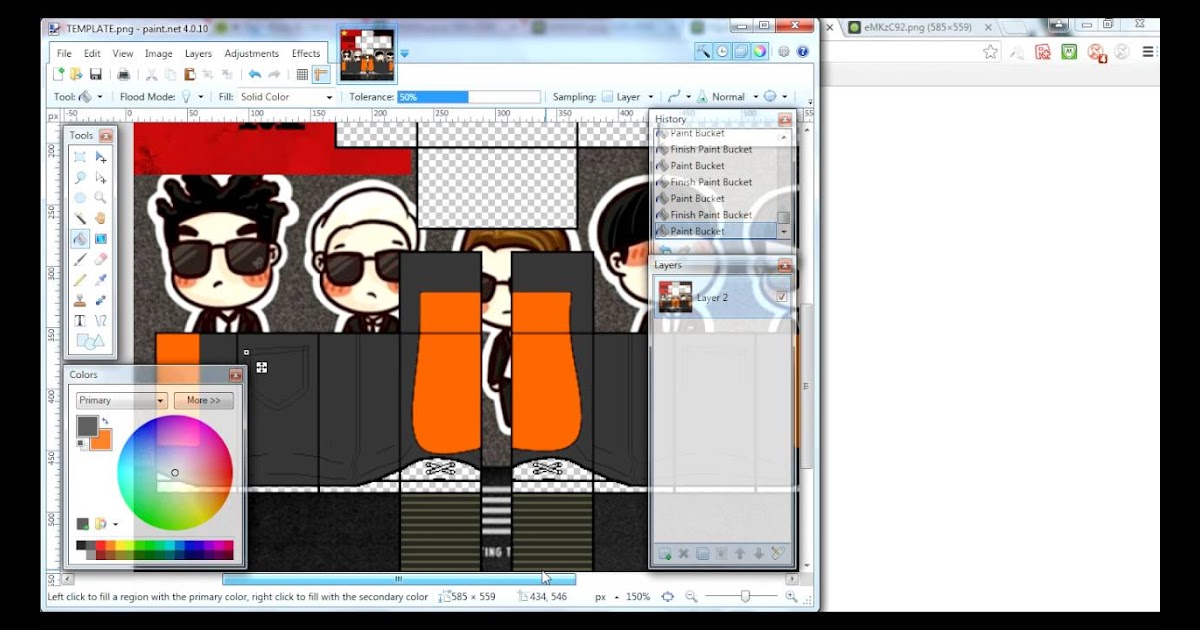The height and width of the screenshot is (630, 1200).
Task: Open the Settings gear icon
Action: 784,51
